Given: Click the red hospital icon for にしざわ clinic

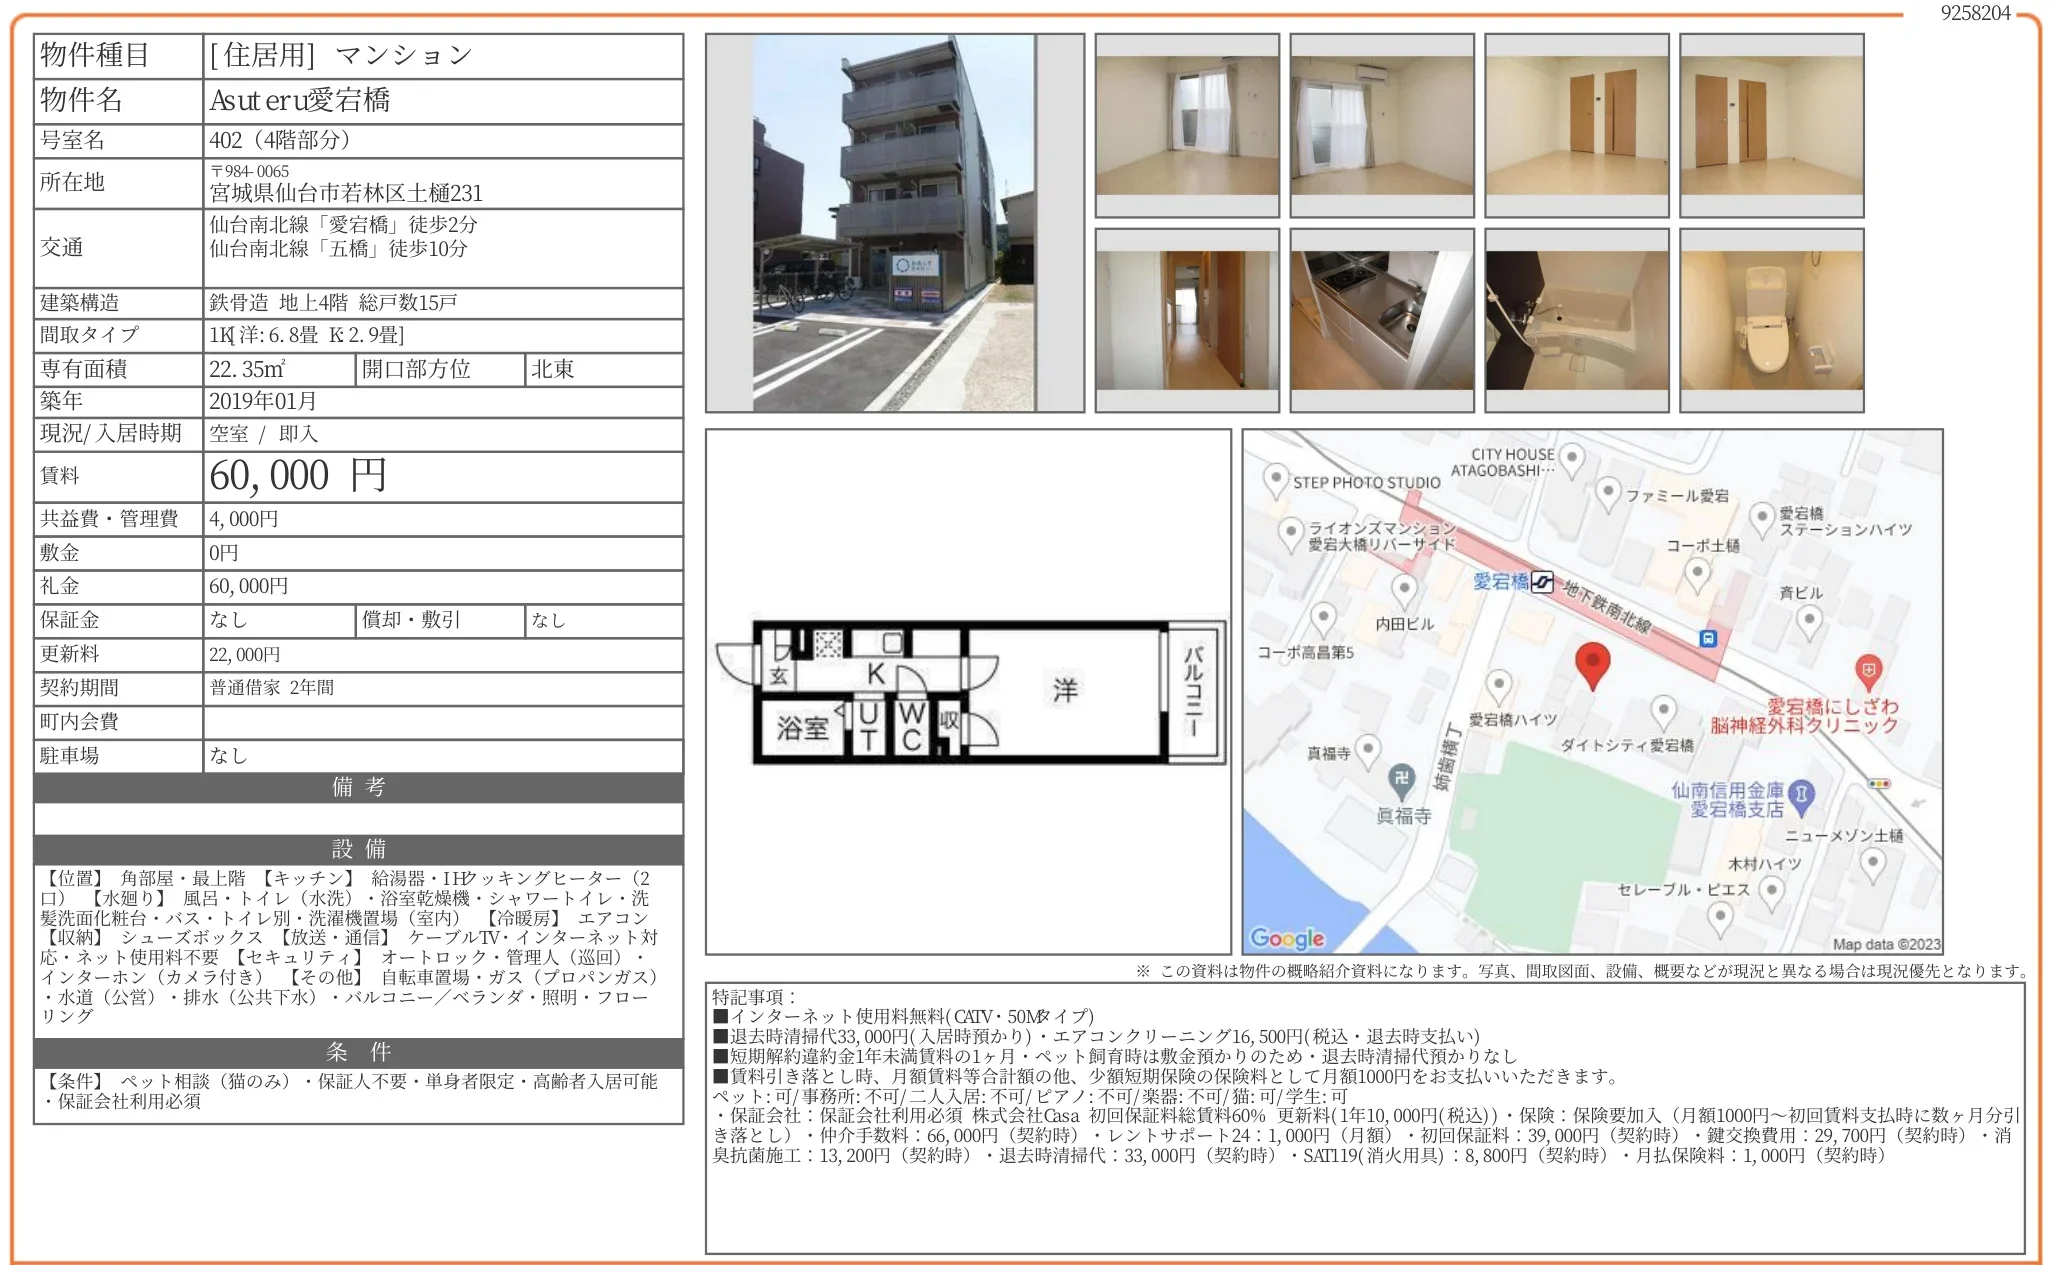Looking at the screenshot, I should [x=1868, y=671].
